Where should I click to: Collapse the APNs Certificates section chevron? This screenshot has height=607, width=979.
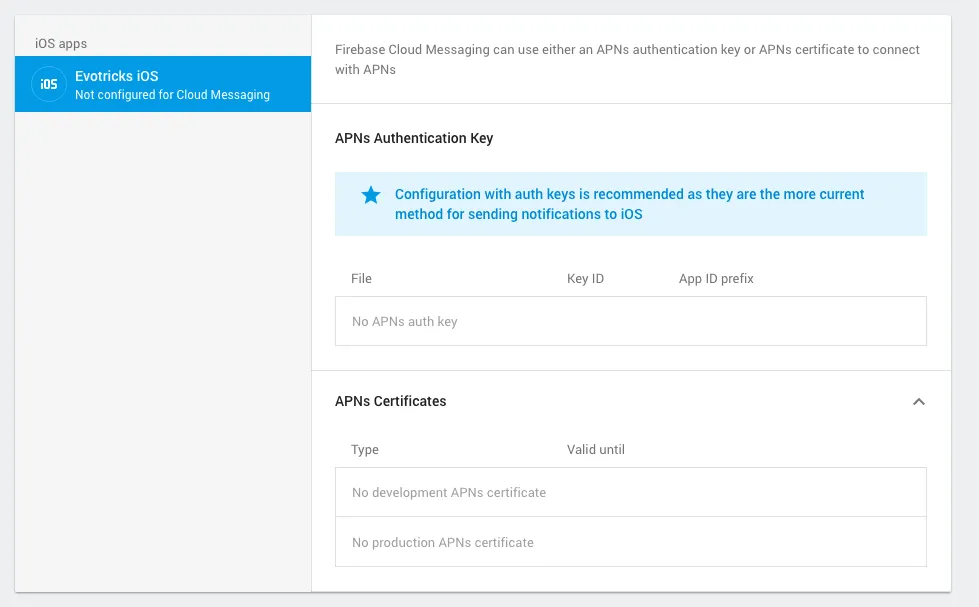(x=919, y=402)
